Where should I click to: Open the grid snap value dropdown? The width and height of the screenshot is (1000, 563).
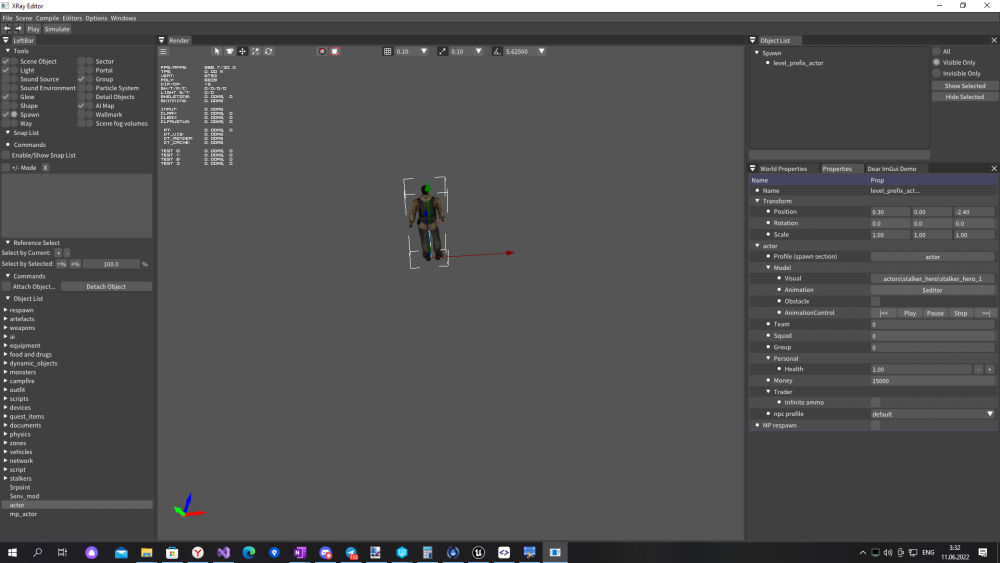click(423, 52)
